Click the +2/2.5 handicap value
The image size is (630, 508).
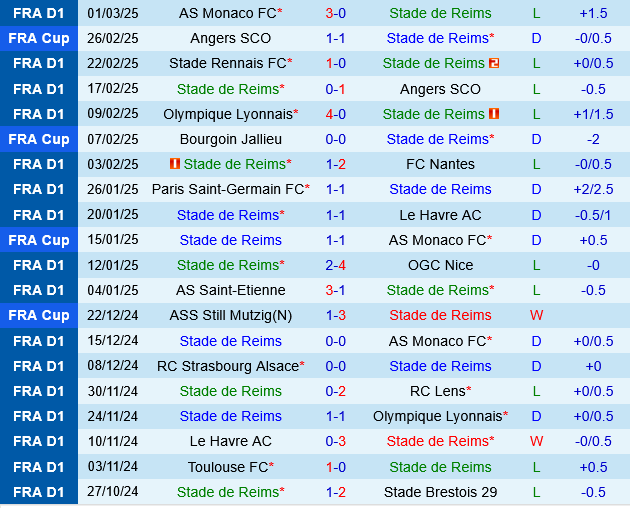[593, 189]
